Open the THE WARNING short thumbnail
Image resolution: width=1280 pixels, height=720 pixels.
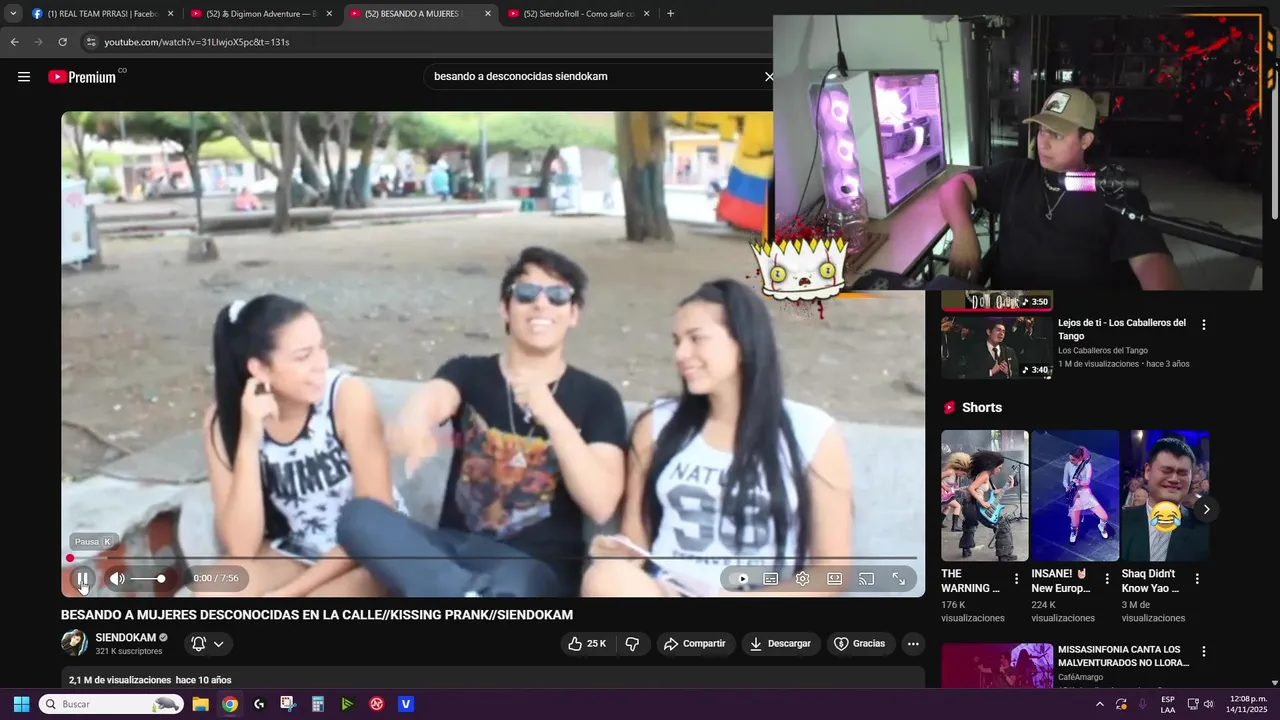coord(984,495)
